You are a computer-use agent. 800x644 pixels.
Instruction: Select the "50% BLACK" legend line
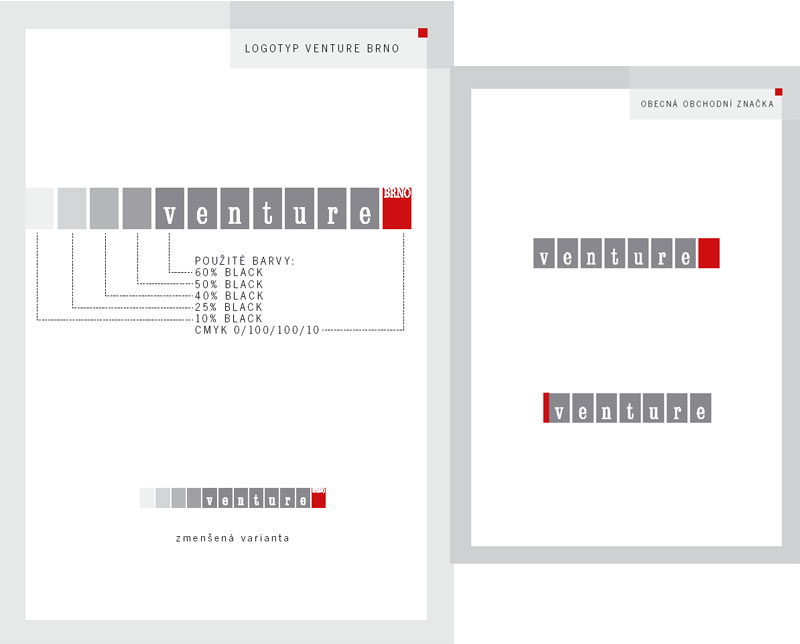(x=229, y=284)
